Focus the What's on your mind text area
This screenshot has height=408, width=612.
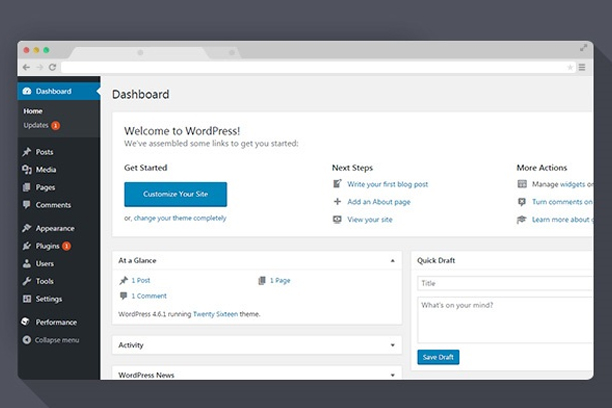coord(505,320)
